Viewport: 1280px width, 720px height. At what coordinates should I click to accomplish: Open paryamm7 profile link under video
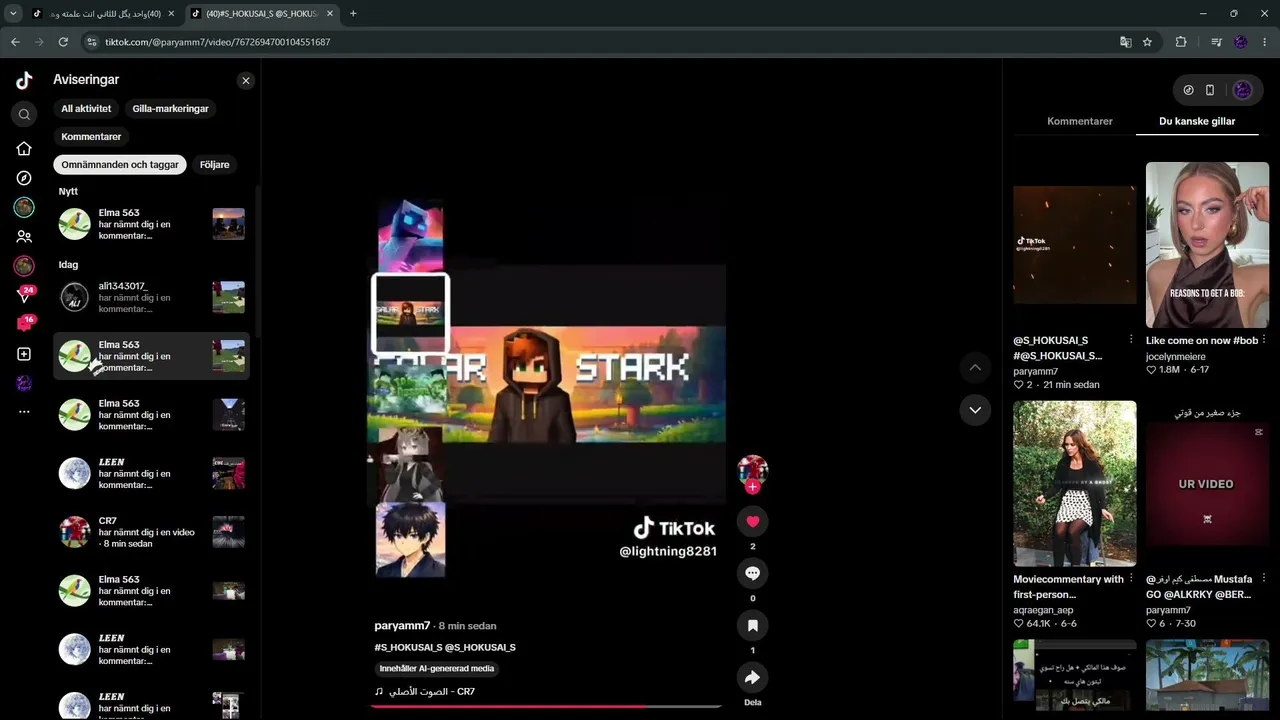(402, 626)
